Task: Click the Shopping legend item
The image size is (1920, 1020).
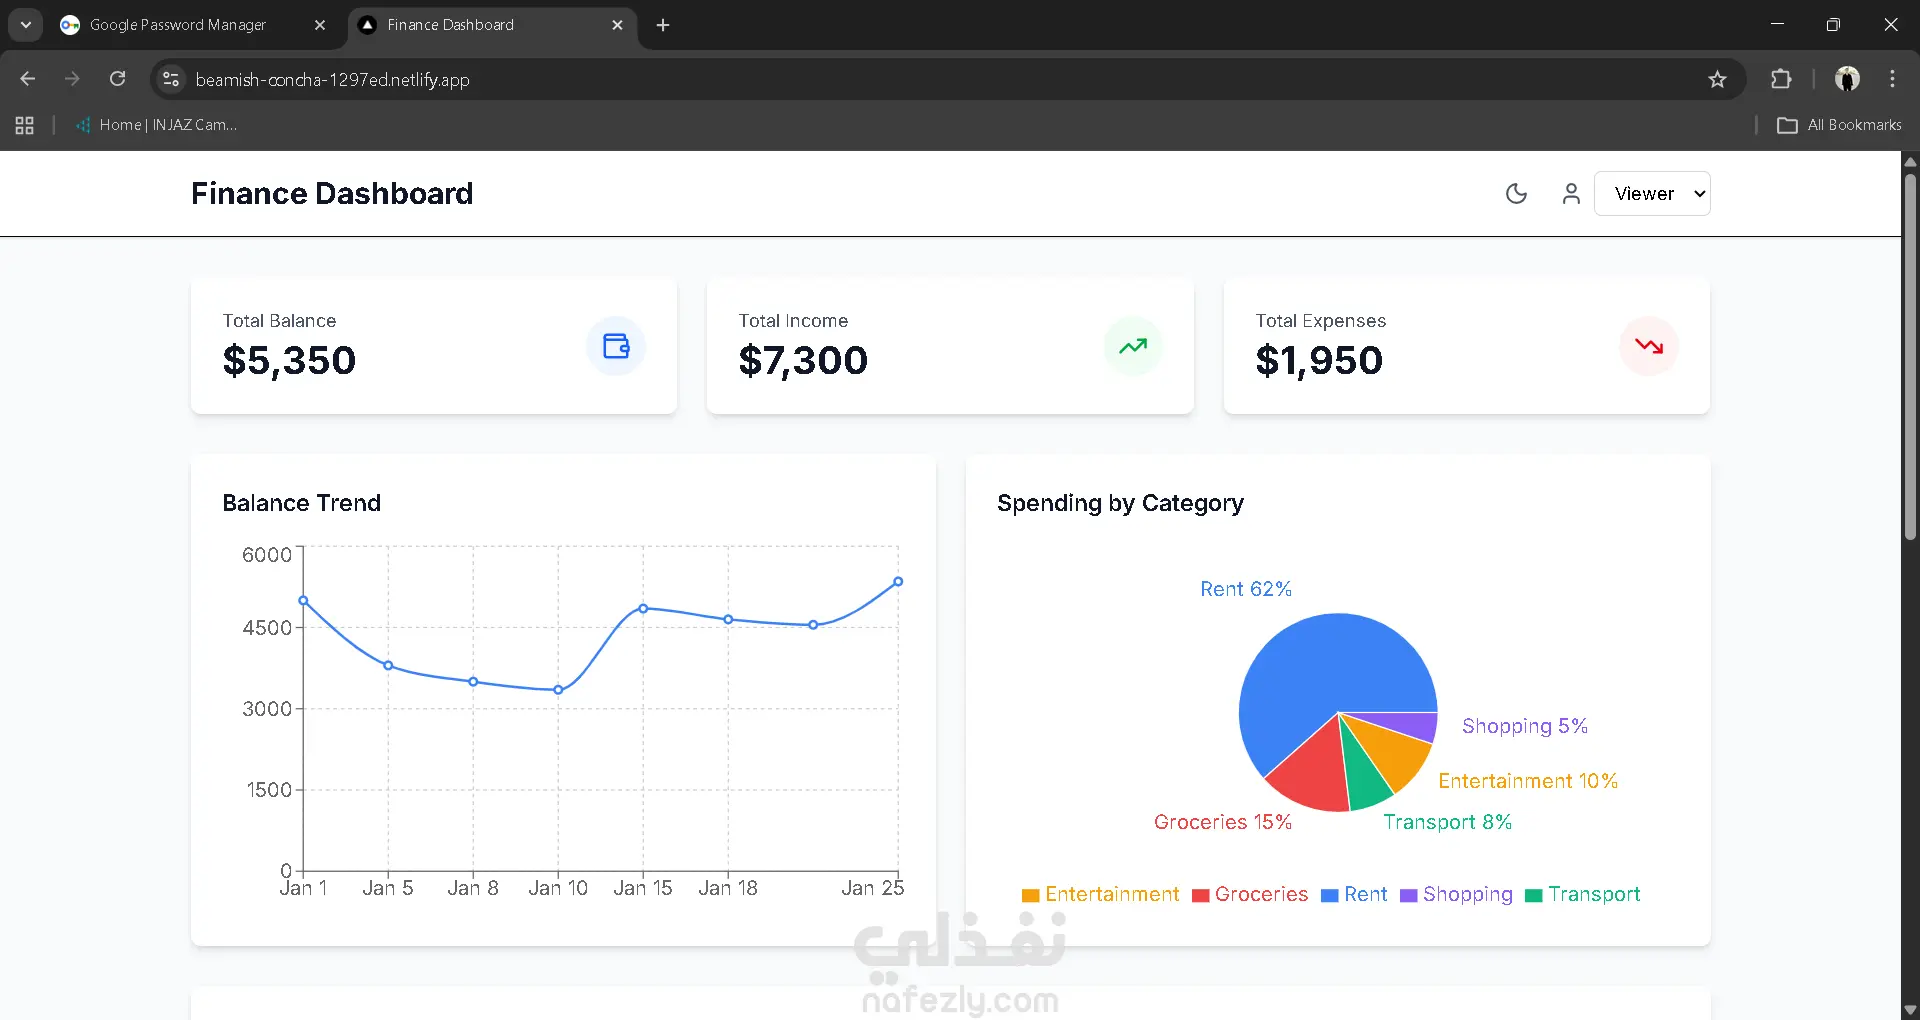Action: [x=1456, y=894]
